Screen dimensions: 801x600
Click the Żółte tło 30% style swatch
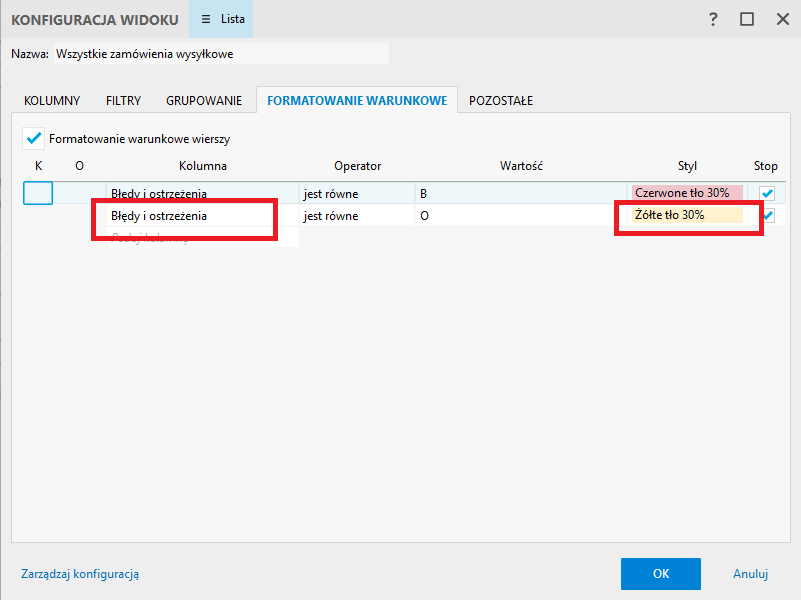point(686,215)
